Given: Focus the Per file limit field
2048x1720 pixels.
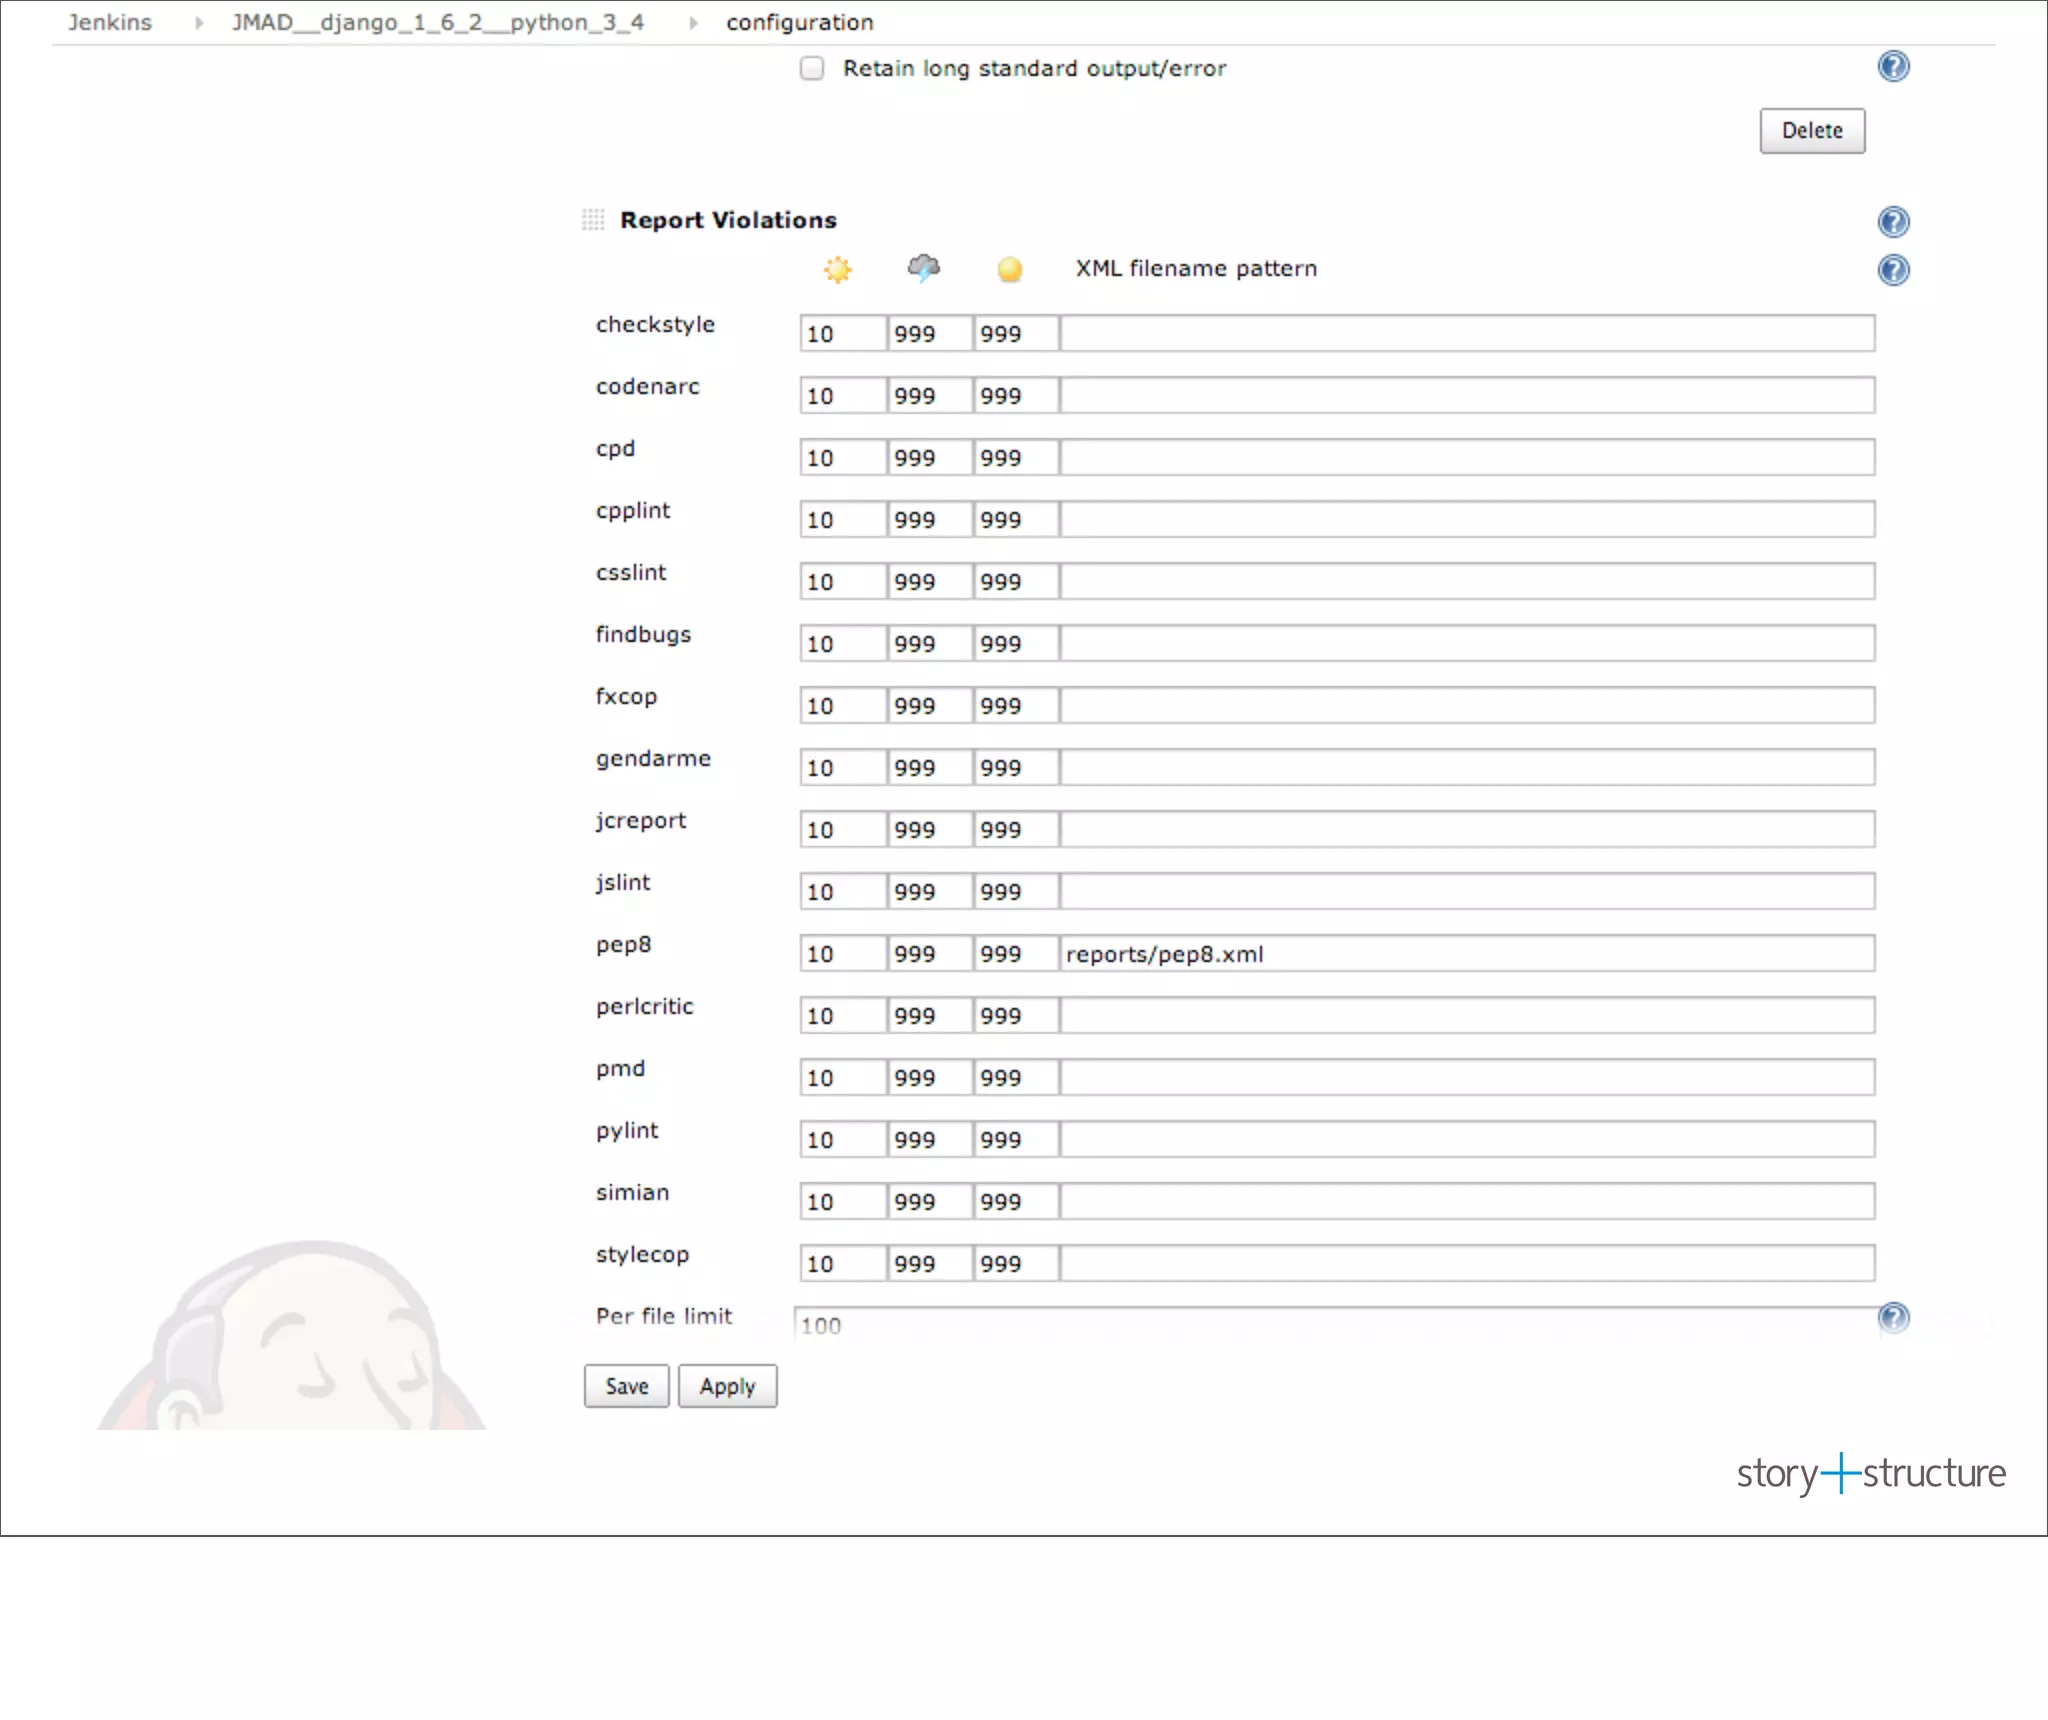Looking at the screenshot, I should 1335,1325.
